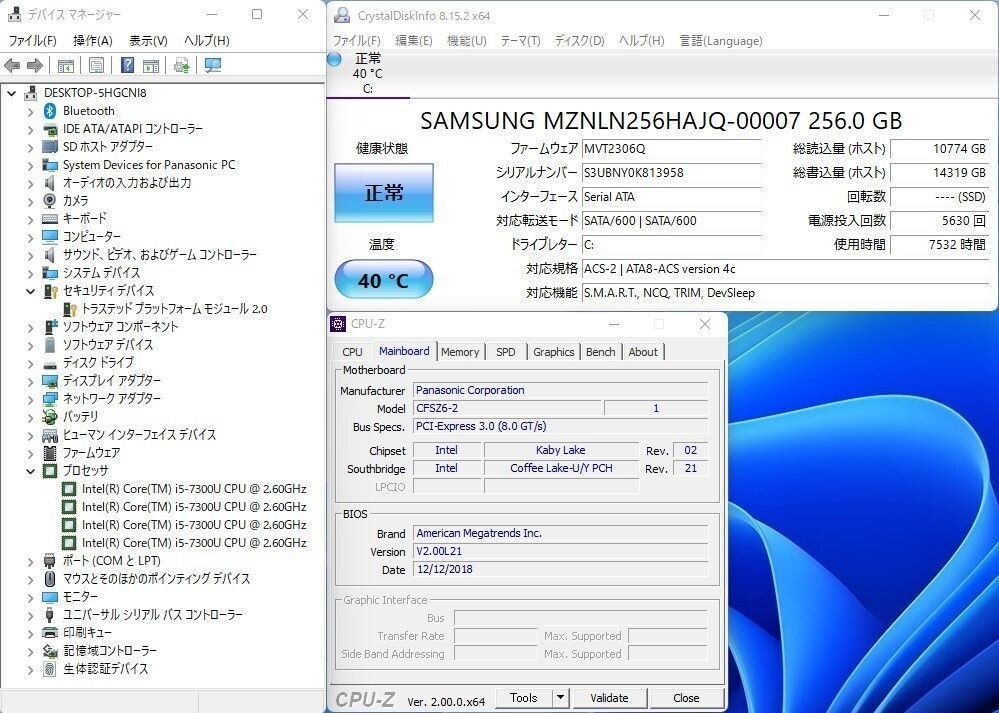Expand the 記憶域コントローラー node
The width and height of the screenshot is (999, 713).
[x=30, y=651]
